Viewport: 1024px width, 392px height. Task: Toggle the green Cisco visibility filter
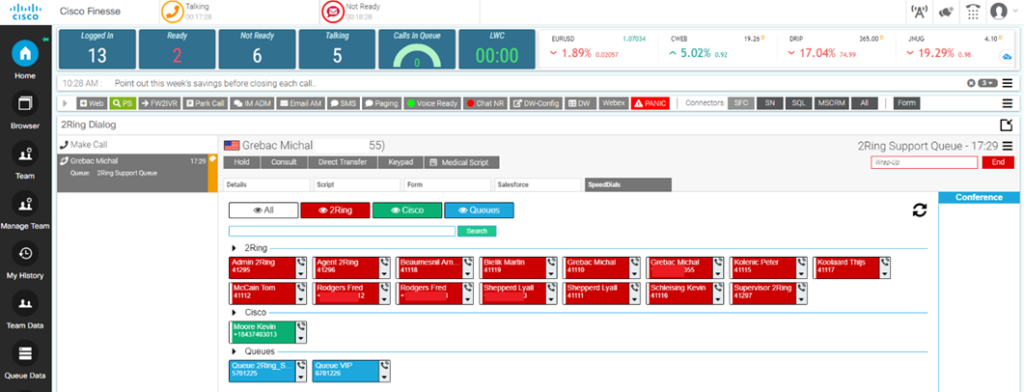(x=408, y=210)
